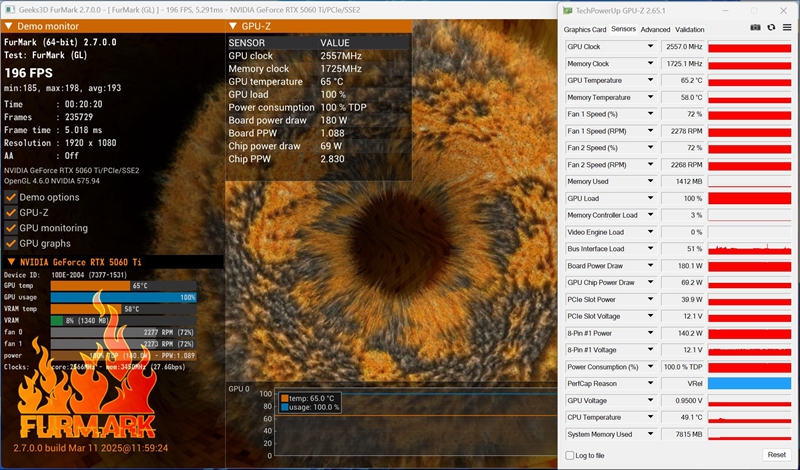Image resolution: width=800 pixels, height=470 pixels.
Task: Disable the GPU graphs checkbox
Action: pyautogui.click(x=10, y=243)
